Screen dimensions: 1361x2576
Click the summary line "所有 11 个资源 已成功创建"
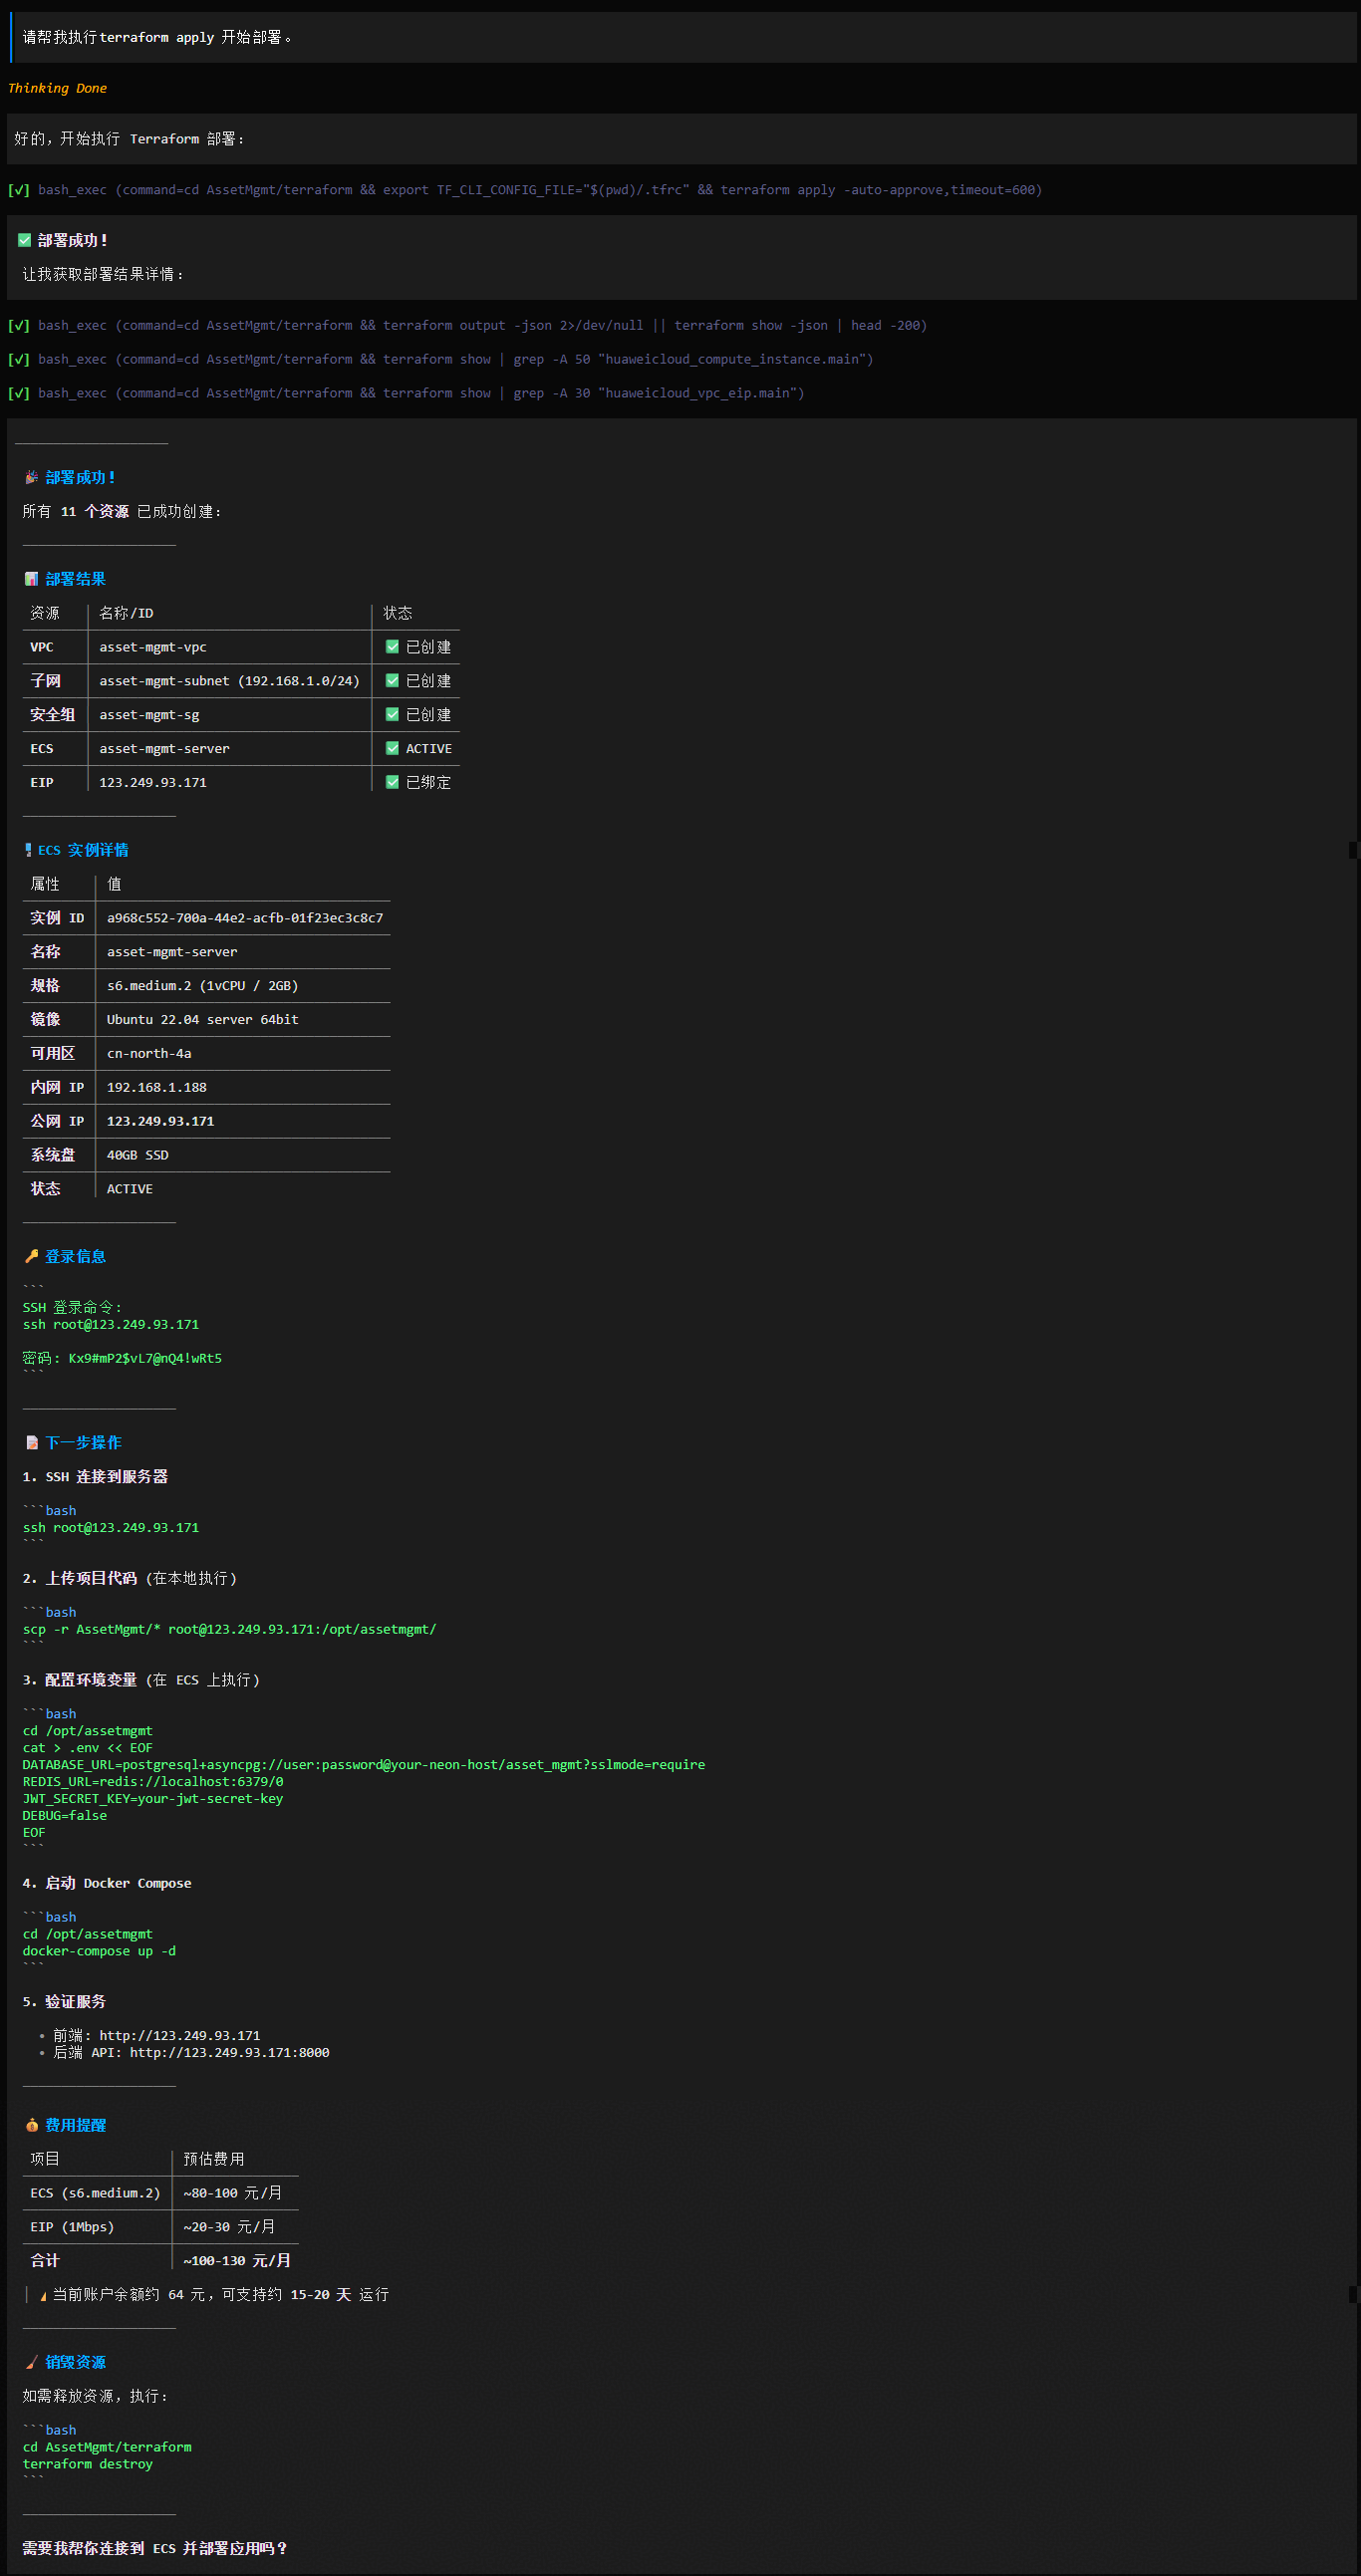point(122,512)
